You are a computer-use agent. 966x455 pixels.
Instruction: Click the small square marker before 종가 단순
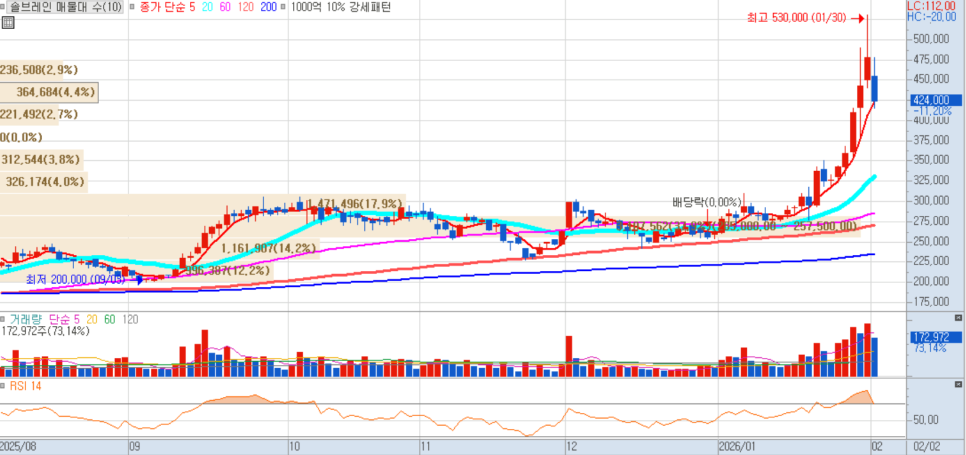coord(134,8)
